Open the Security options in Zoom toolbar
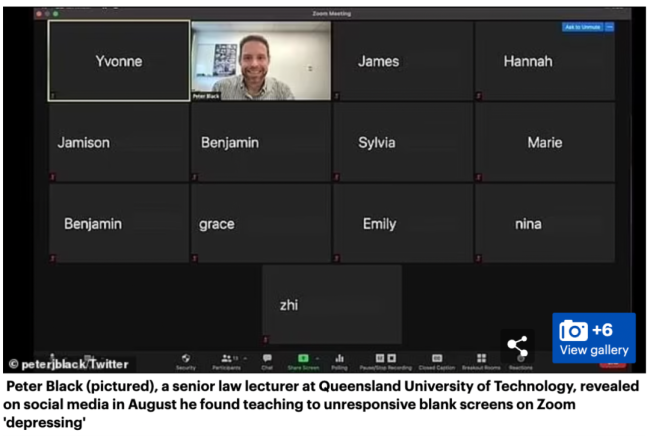Screen dimensions: 650x436 [x=186, y=361]
